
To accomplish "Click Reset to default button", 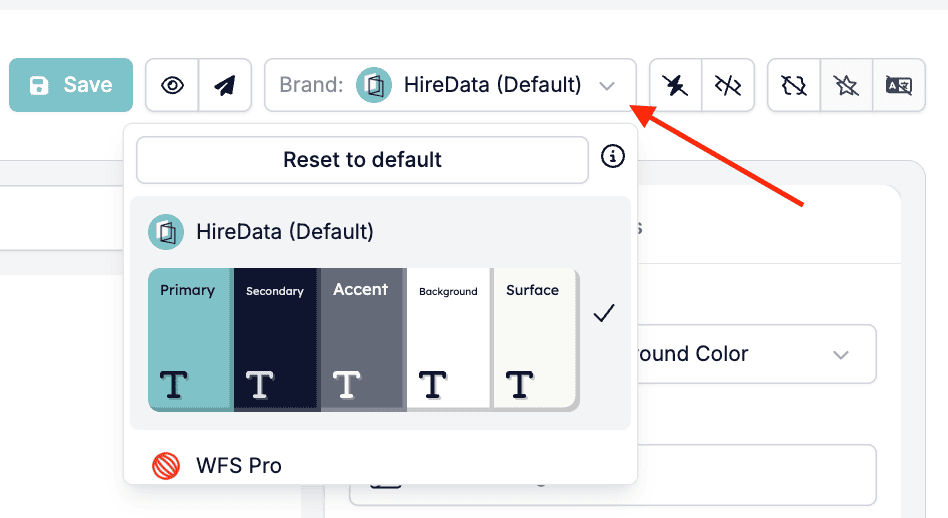I will 362,160.
